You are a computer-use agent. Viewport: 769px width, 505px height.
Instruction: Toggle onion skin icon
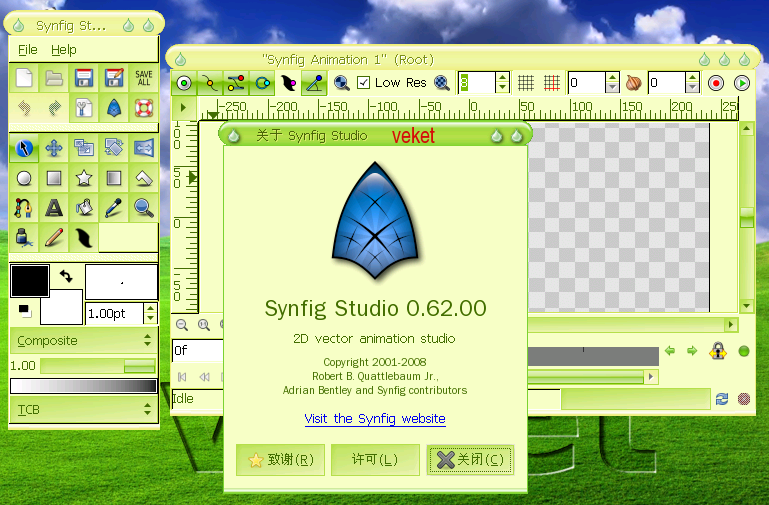pos(634,83)
